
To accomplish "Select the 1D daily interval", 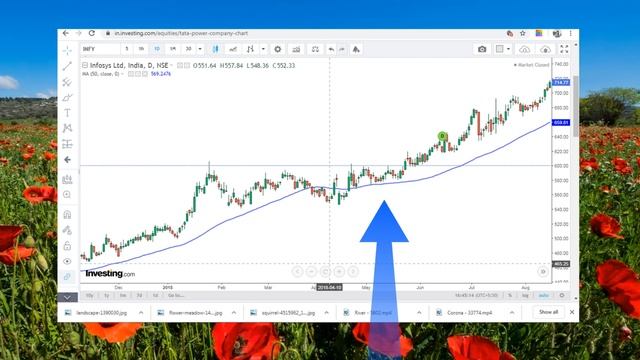I will click(x=157, y=49).
